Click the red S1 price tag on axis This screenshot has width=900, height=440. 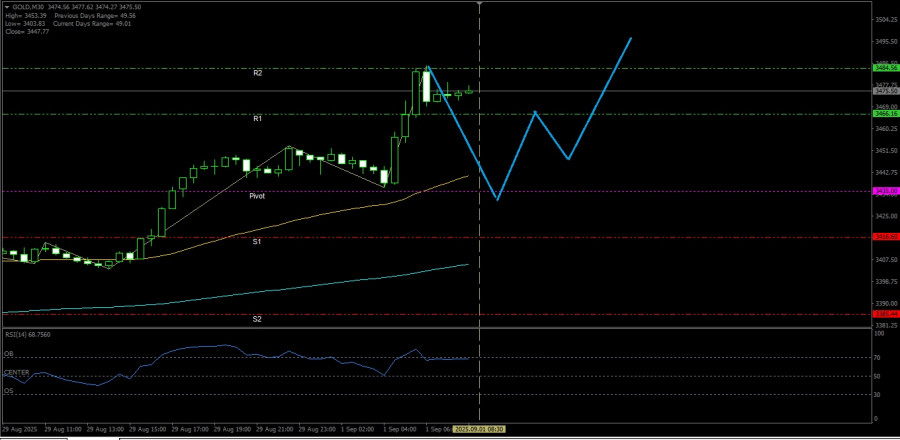click(x=885, y=237)
